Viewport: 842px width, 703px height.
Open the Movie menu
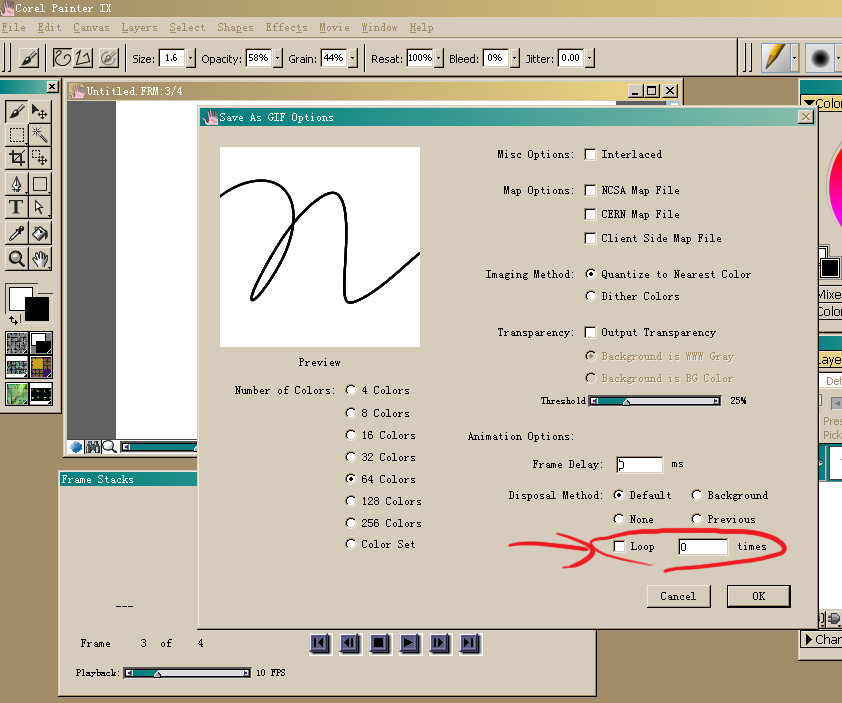(334, 27)
